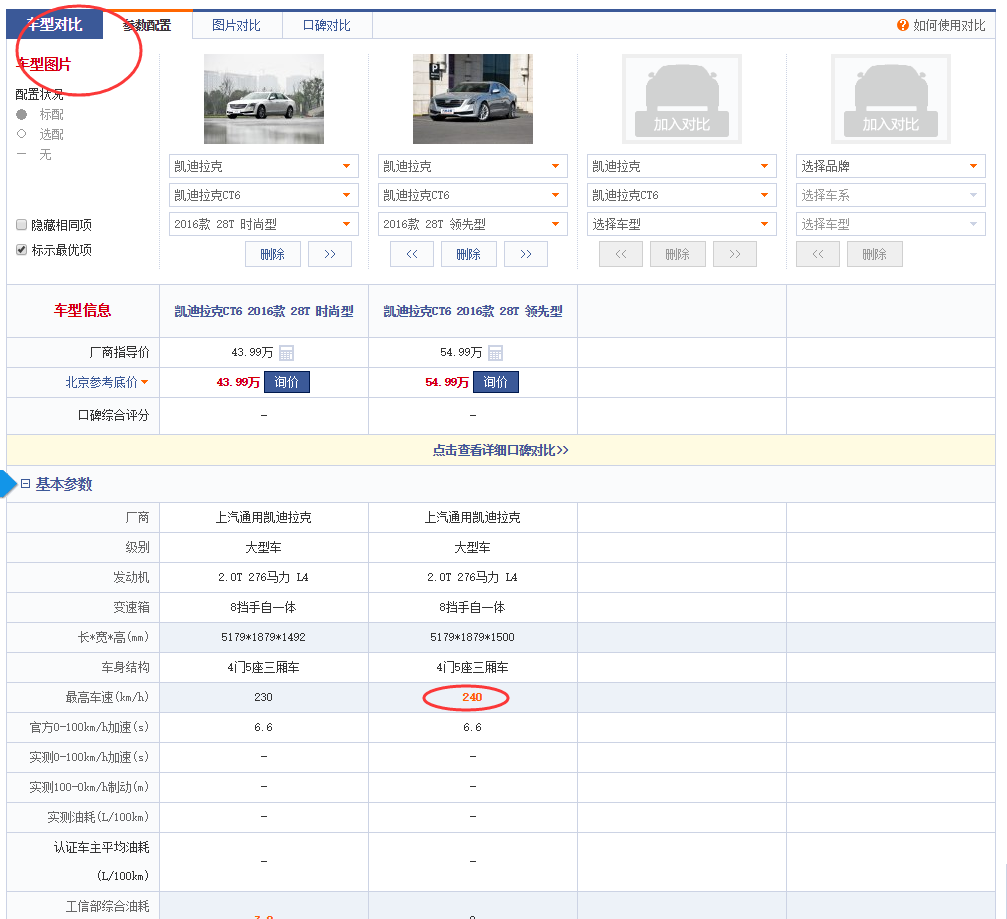Enable the 隐藏相同项 checkbox
Image resolution: width=1007 pixels, height=919 pixels.
(22, 225)
